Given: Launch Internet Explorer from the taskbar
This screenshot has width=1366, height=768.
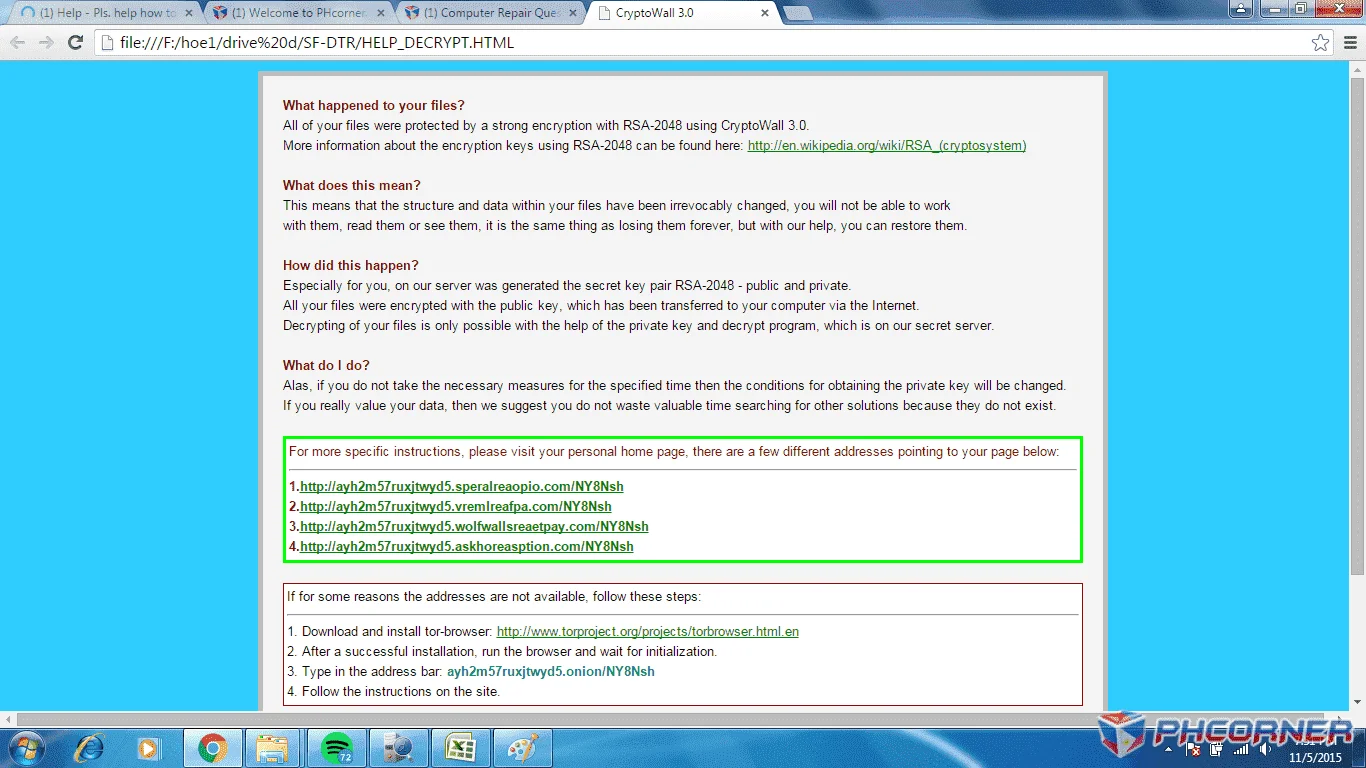Looking at the screenshot, I should coord(88,748).
